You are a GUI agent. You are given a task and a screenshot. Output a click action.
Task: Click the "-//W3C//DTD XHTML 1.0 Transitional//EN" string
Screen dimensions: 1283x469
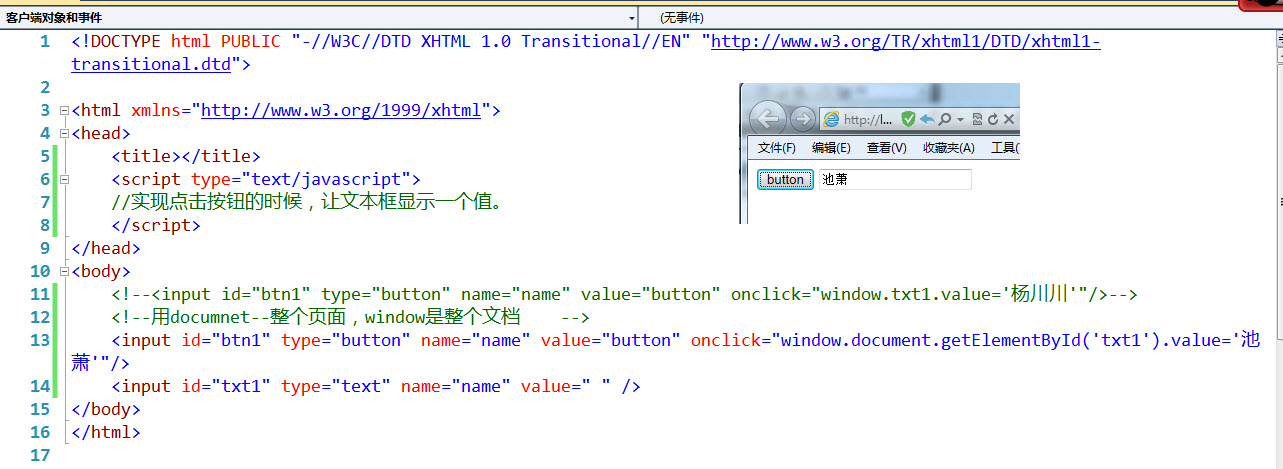pos(491,41)
